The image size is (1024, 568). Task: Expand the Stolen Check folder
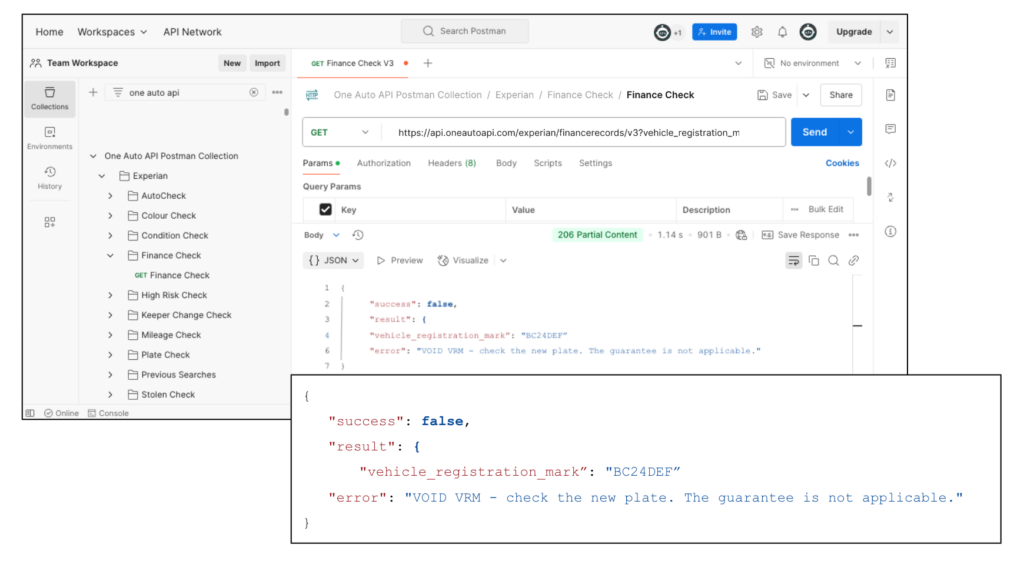pyautogui.click(x=110, y=395)
